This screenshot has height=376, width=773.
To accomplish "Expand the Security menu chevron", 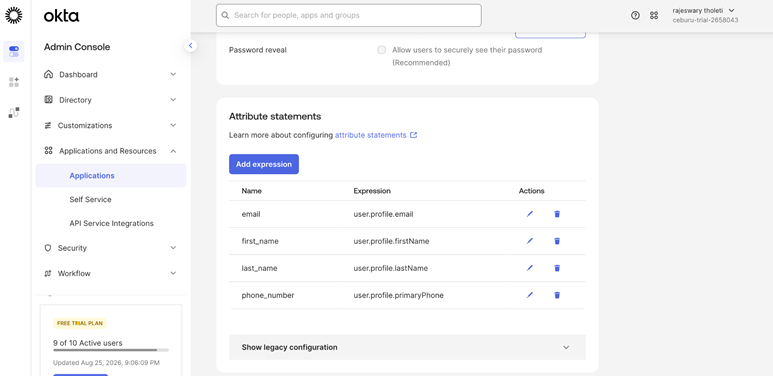I will point(173,248).
